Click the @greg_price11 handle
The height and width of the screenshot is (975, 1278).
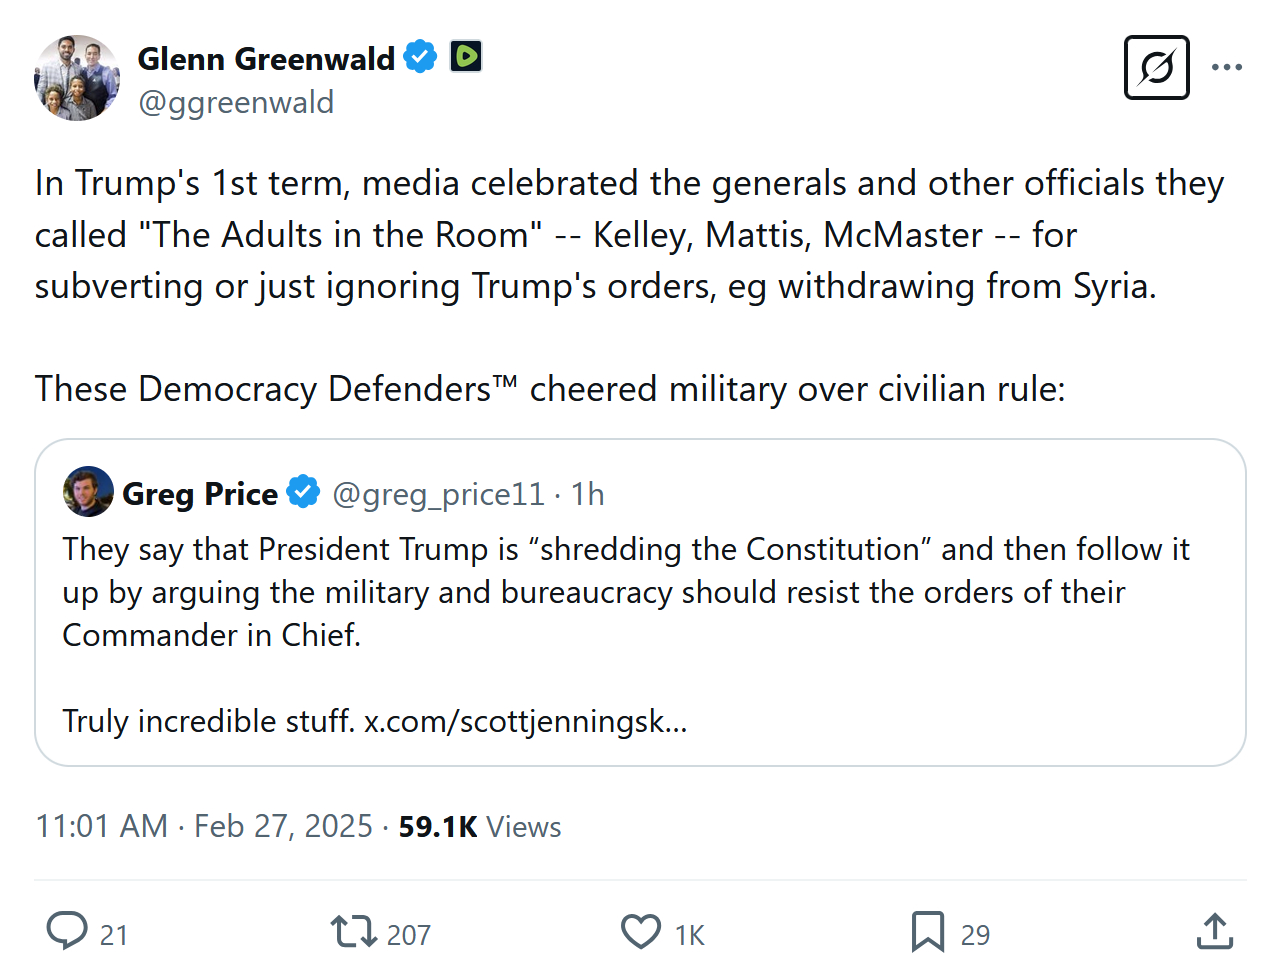[x=438, y=494]
